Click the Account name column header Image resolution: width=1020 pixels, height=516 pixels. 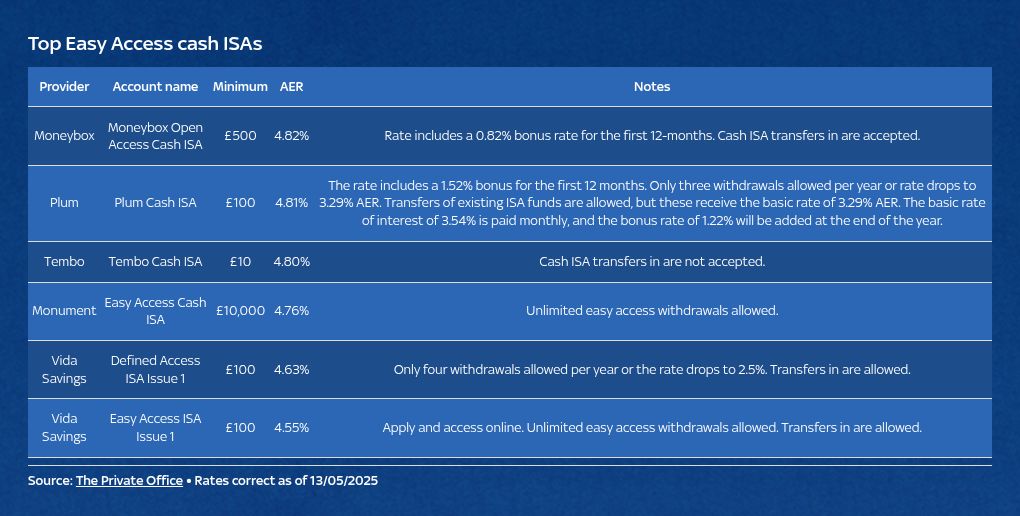coord(155,87)
